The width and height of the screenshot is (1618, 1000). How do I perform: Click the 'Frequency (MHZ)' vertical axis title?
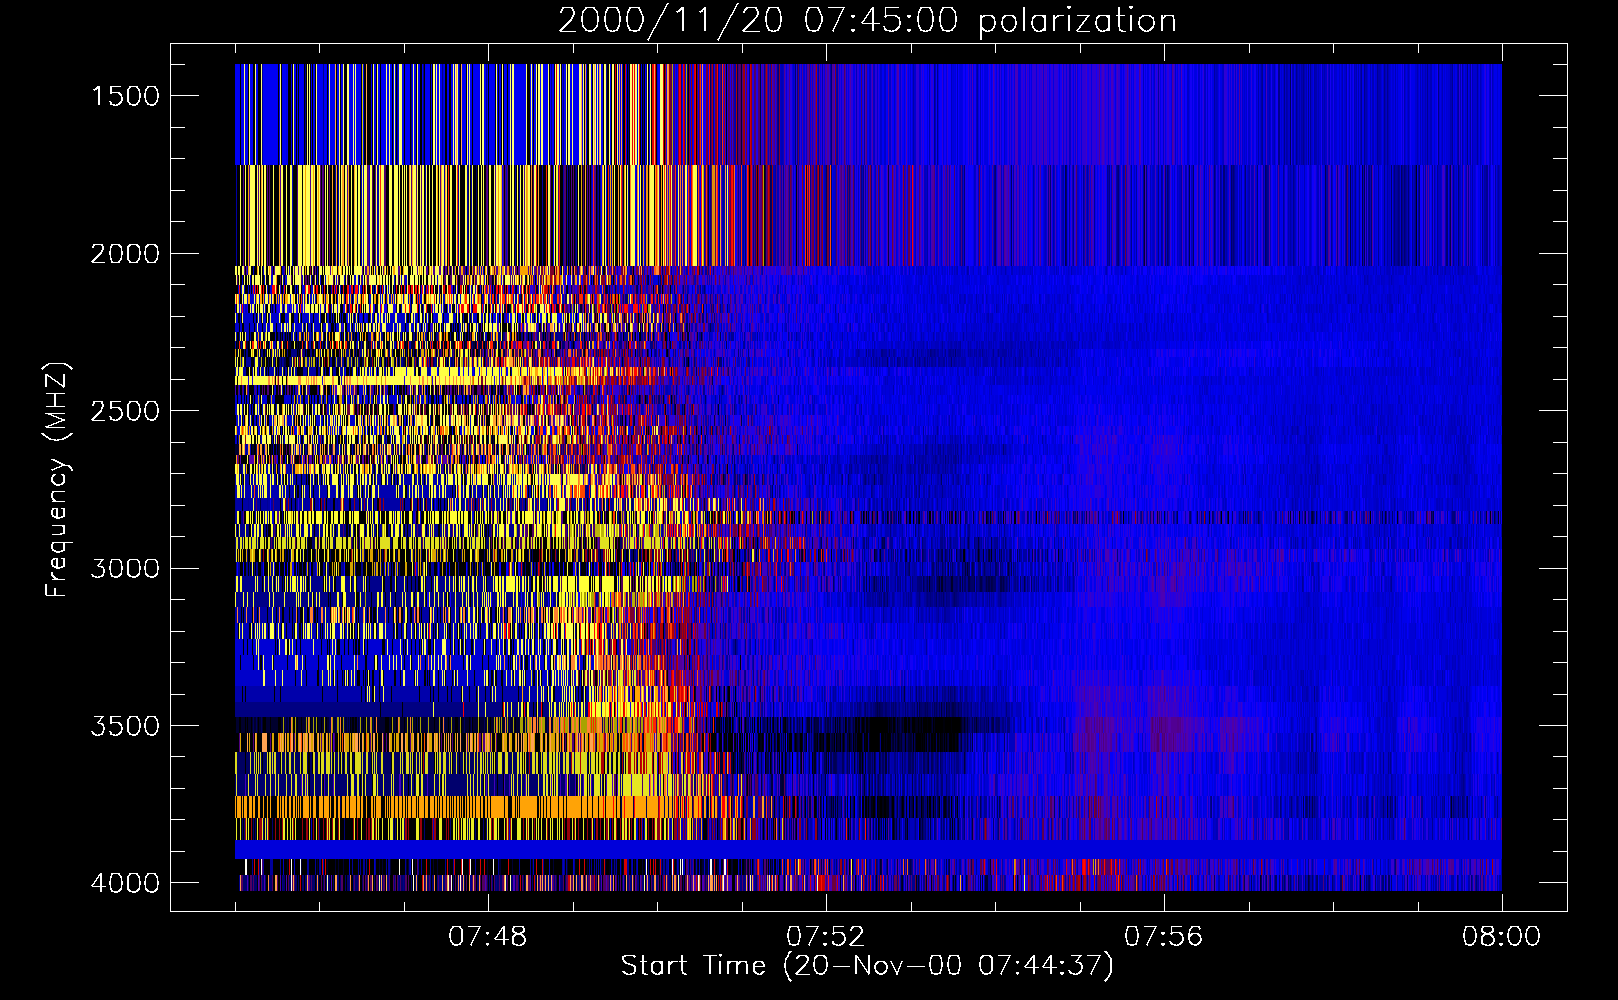coord(58,480)
